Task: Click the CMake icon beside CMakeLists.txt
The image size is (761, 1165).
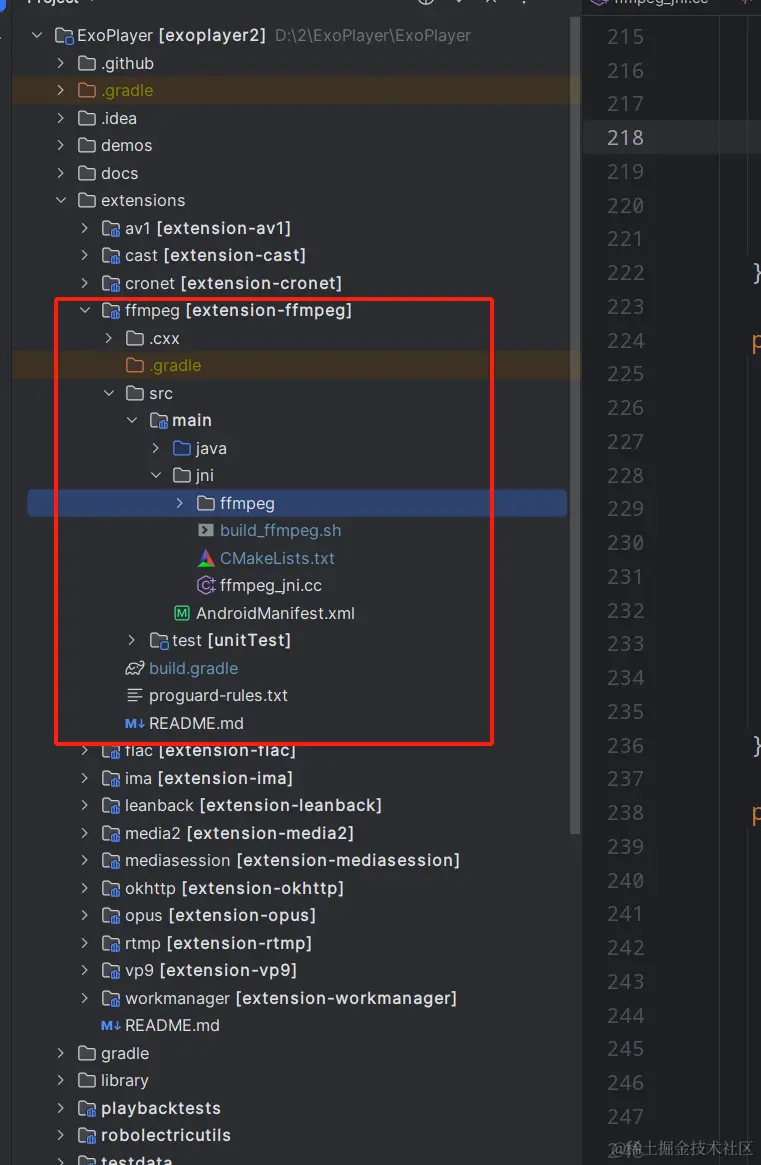Action: pyautogui.click(x=206, y=558)
